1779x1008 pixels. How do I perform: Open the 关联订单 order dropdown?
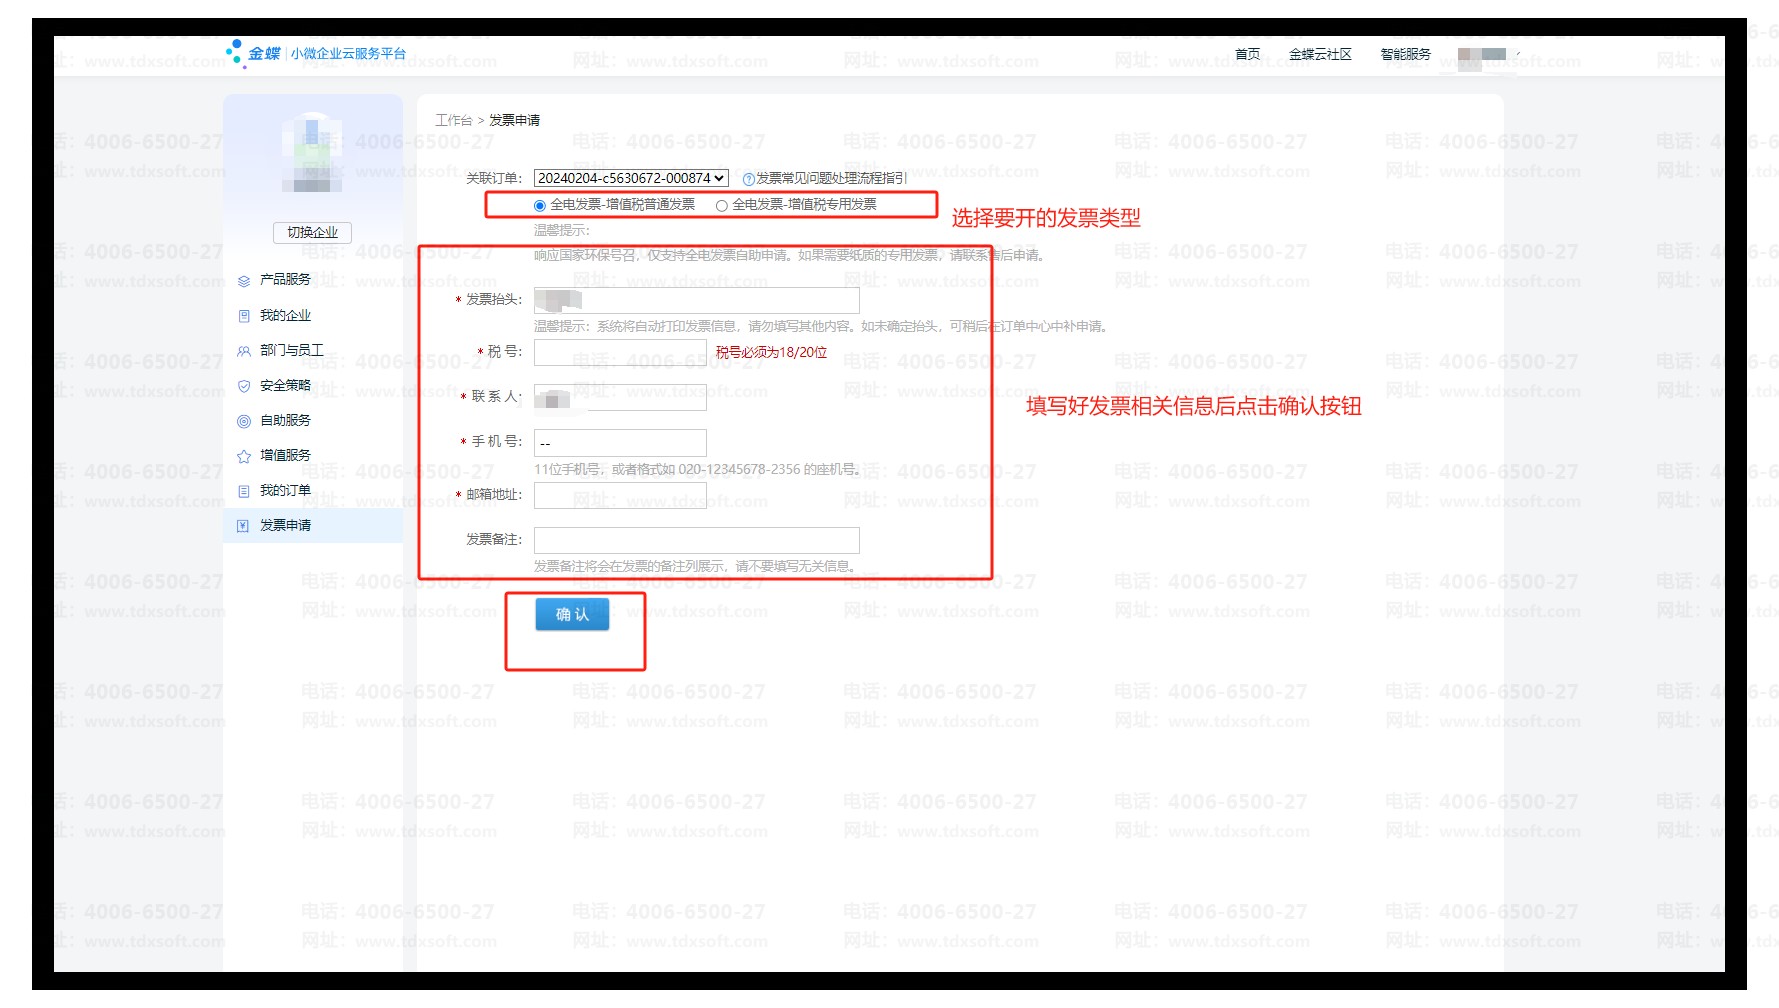pyautogui.click(x=631, y=178)
